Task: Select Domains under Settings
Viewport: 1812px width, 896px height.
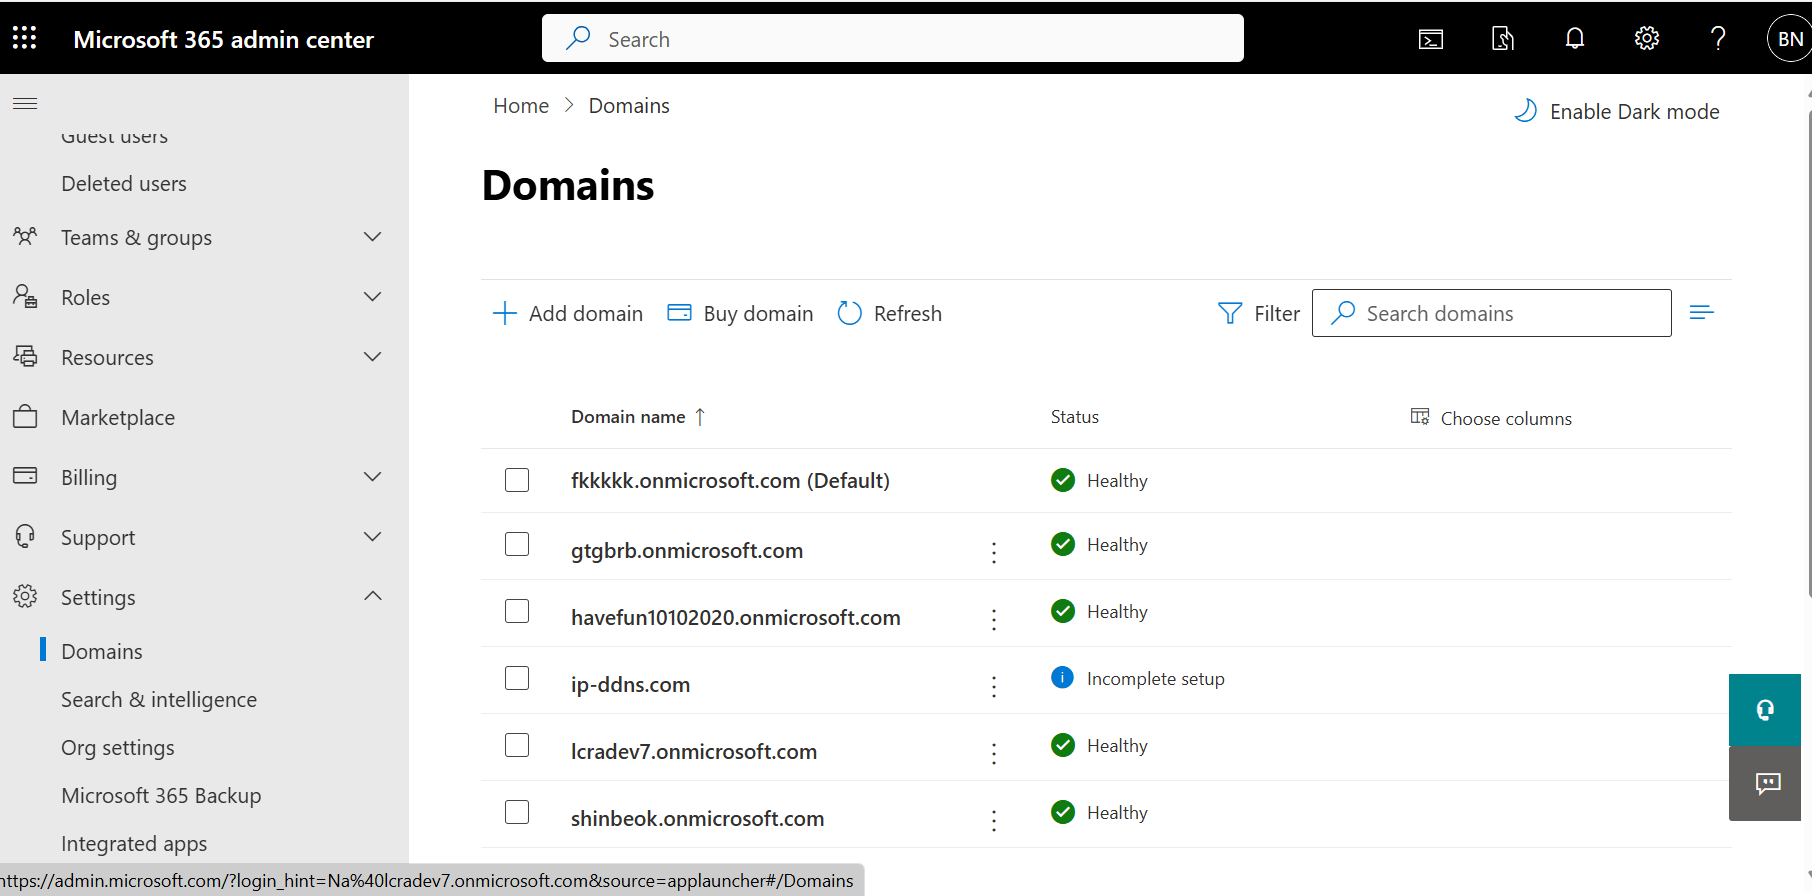Action: click(102, 652)
